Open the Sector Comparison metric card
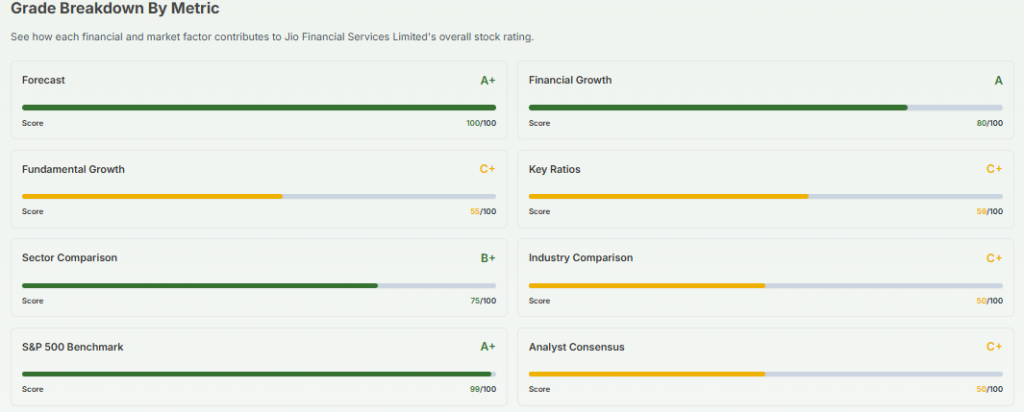 pyautogui.click(x=259, y=277)
